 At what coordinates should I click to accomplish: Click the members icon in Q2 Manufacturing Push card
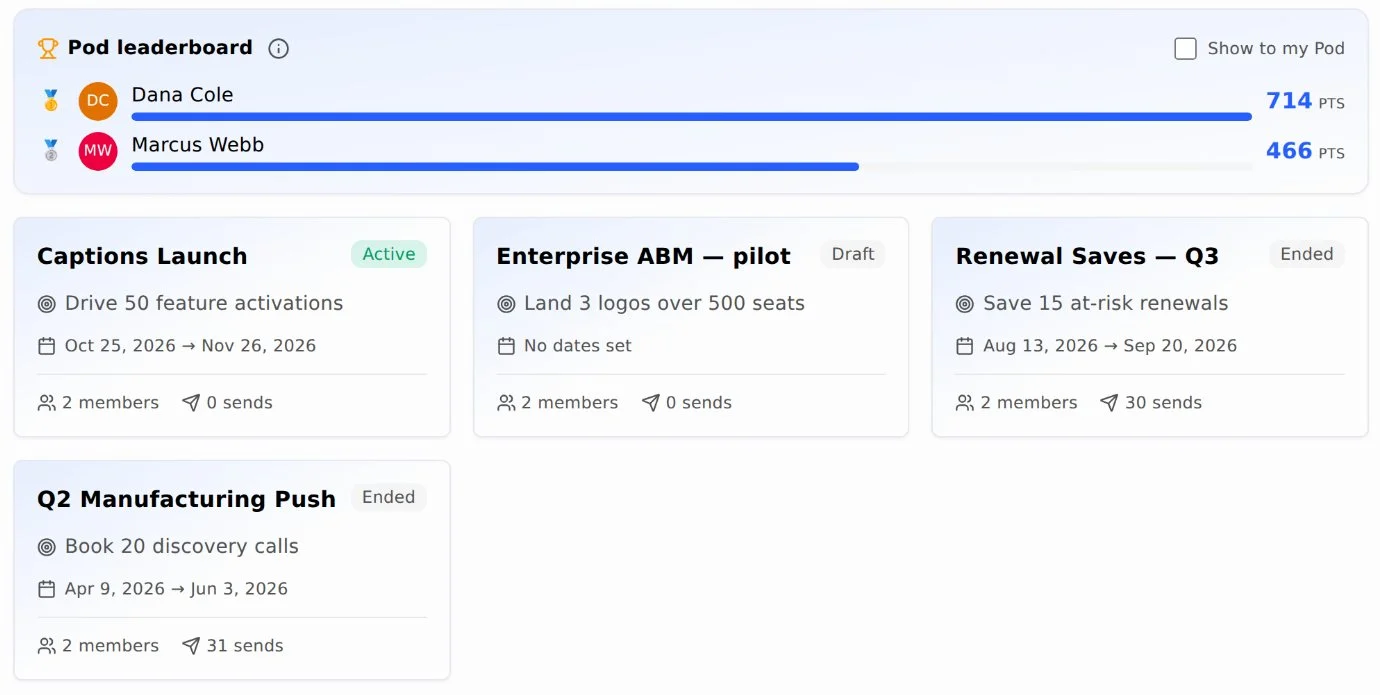pyautogui.click(x=46, y=646)
